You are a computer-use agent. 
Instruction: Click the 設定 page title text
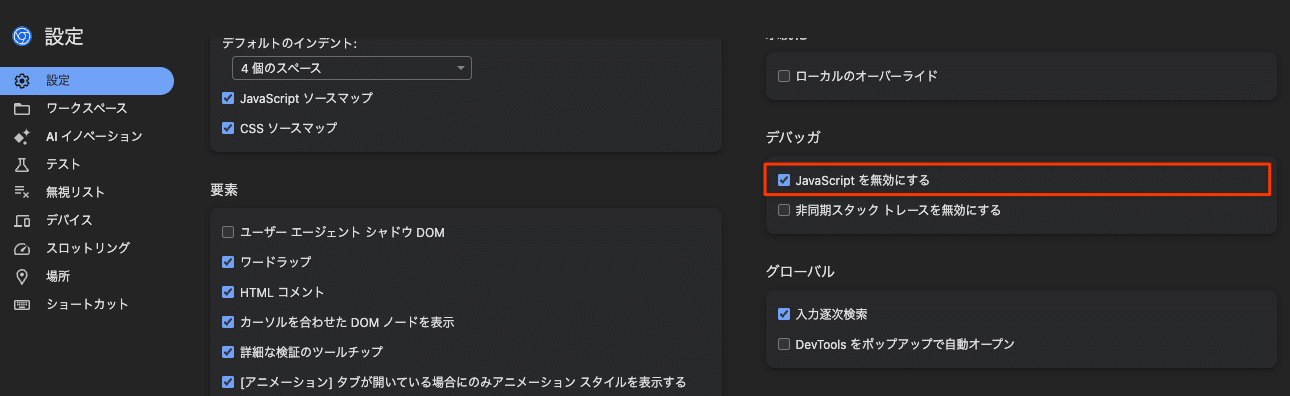(x=64, y=37)
